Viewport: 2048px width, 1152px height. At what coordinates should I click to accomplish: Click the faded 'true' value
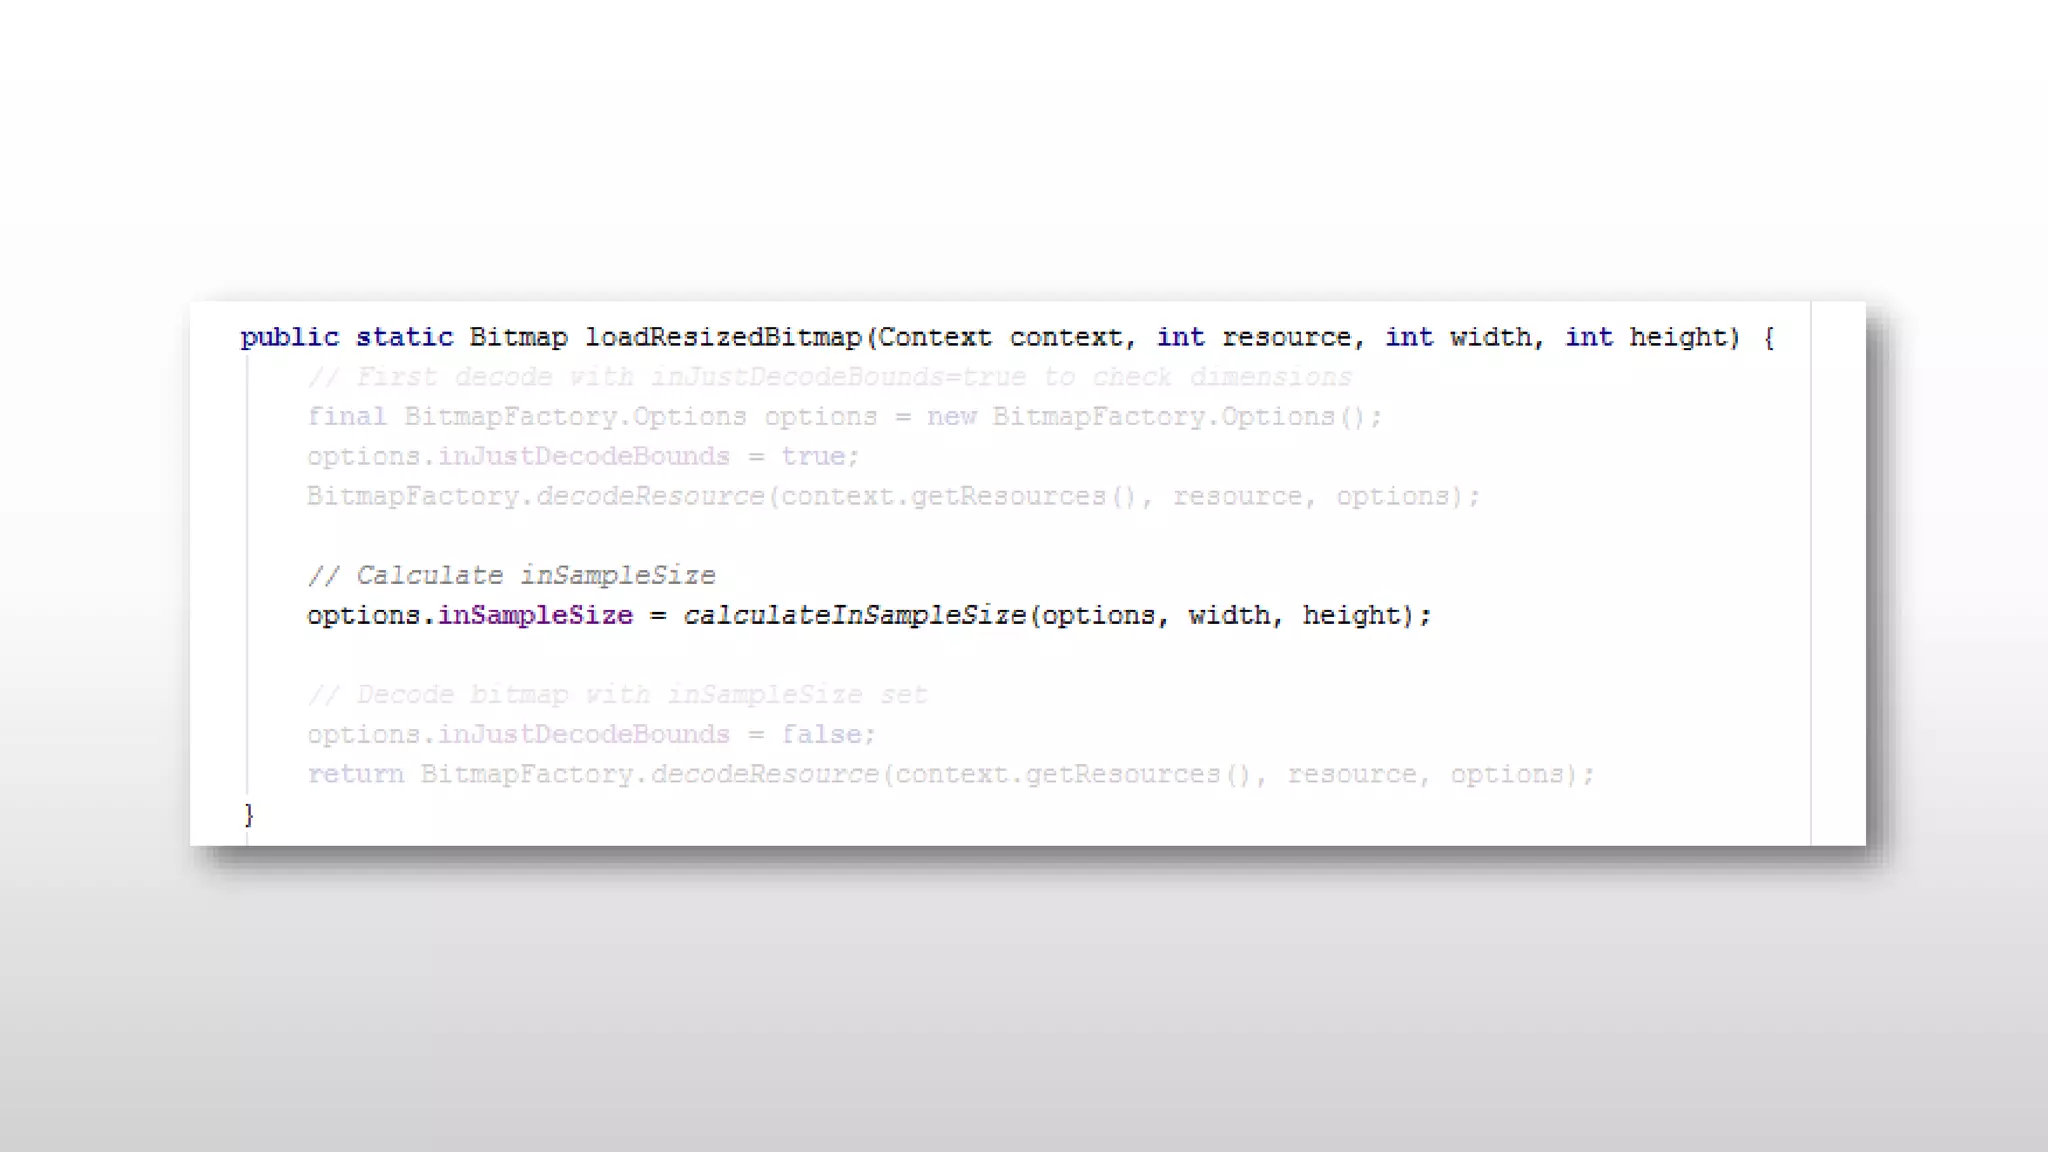(813, 457)
